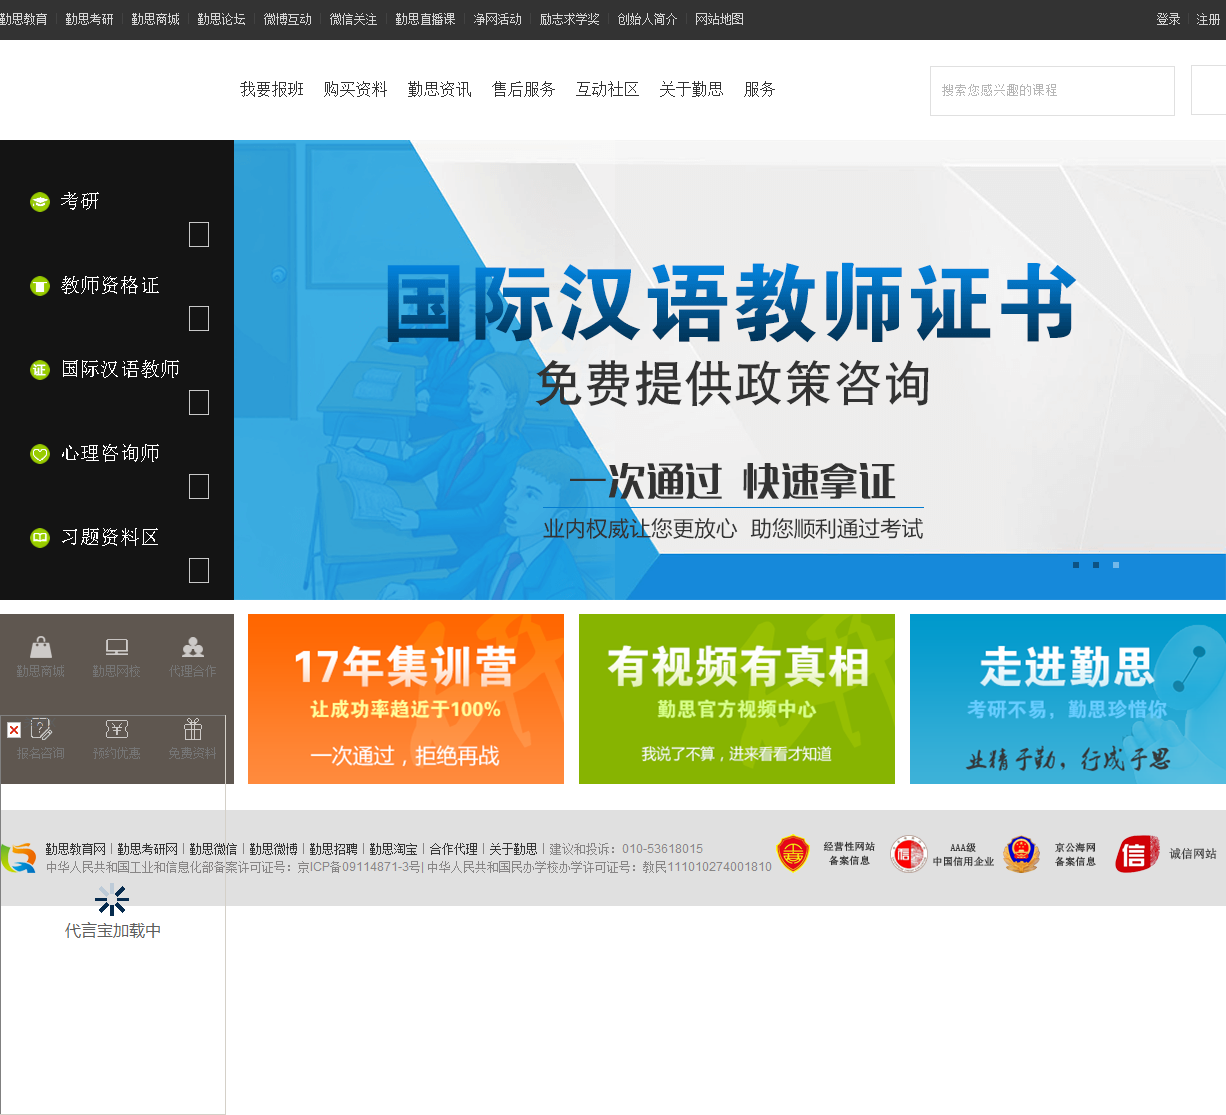Click the green 国际汉语教师 certificate icon
The width and height of the screenshot is (1226, 1115).
click(40, 370)
